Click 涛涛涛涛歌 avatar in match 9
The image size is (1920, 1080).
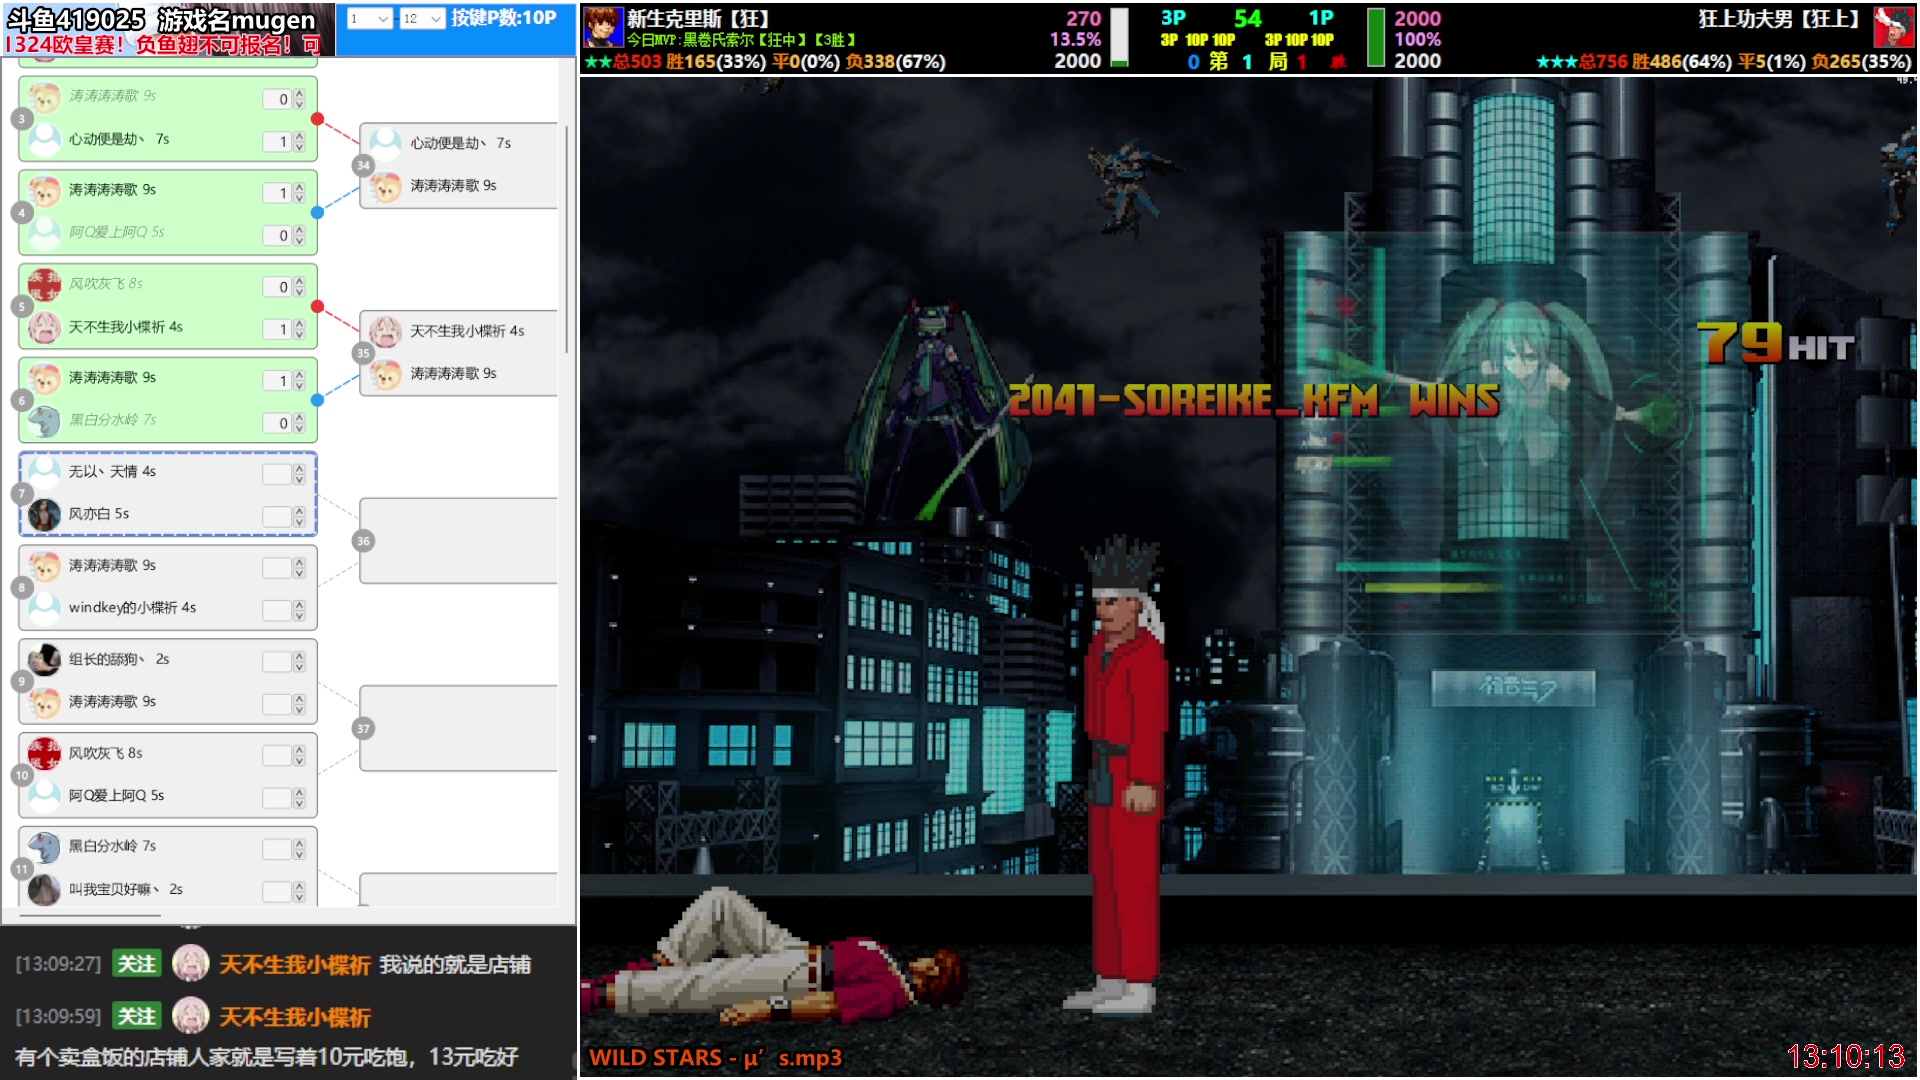pos(45,702)
